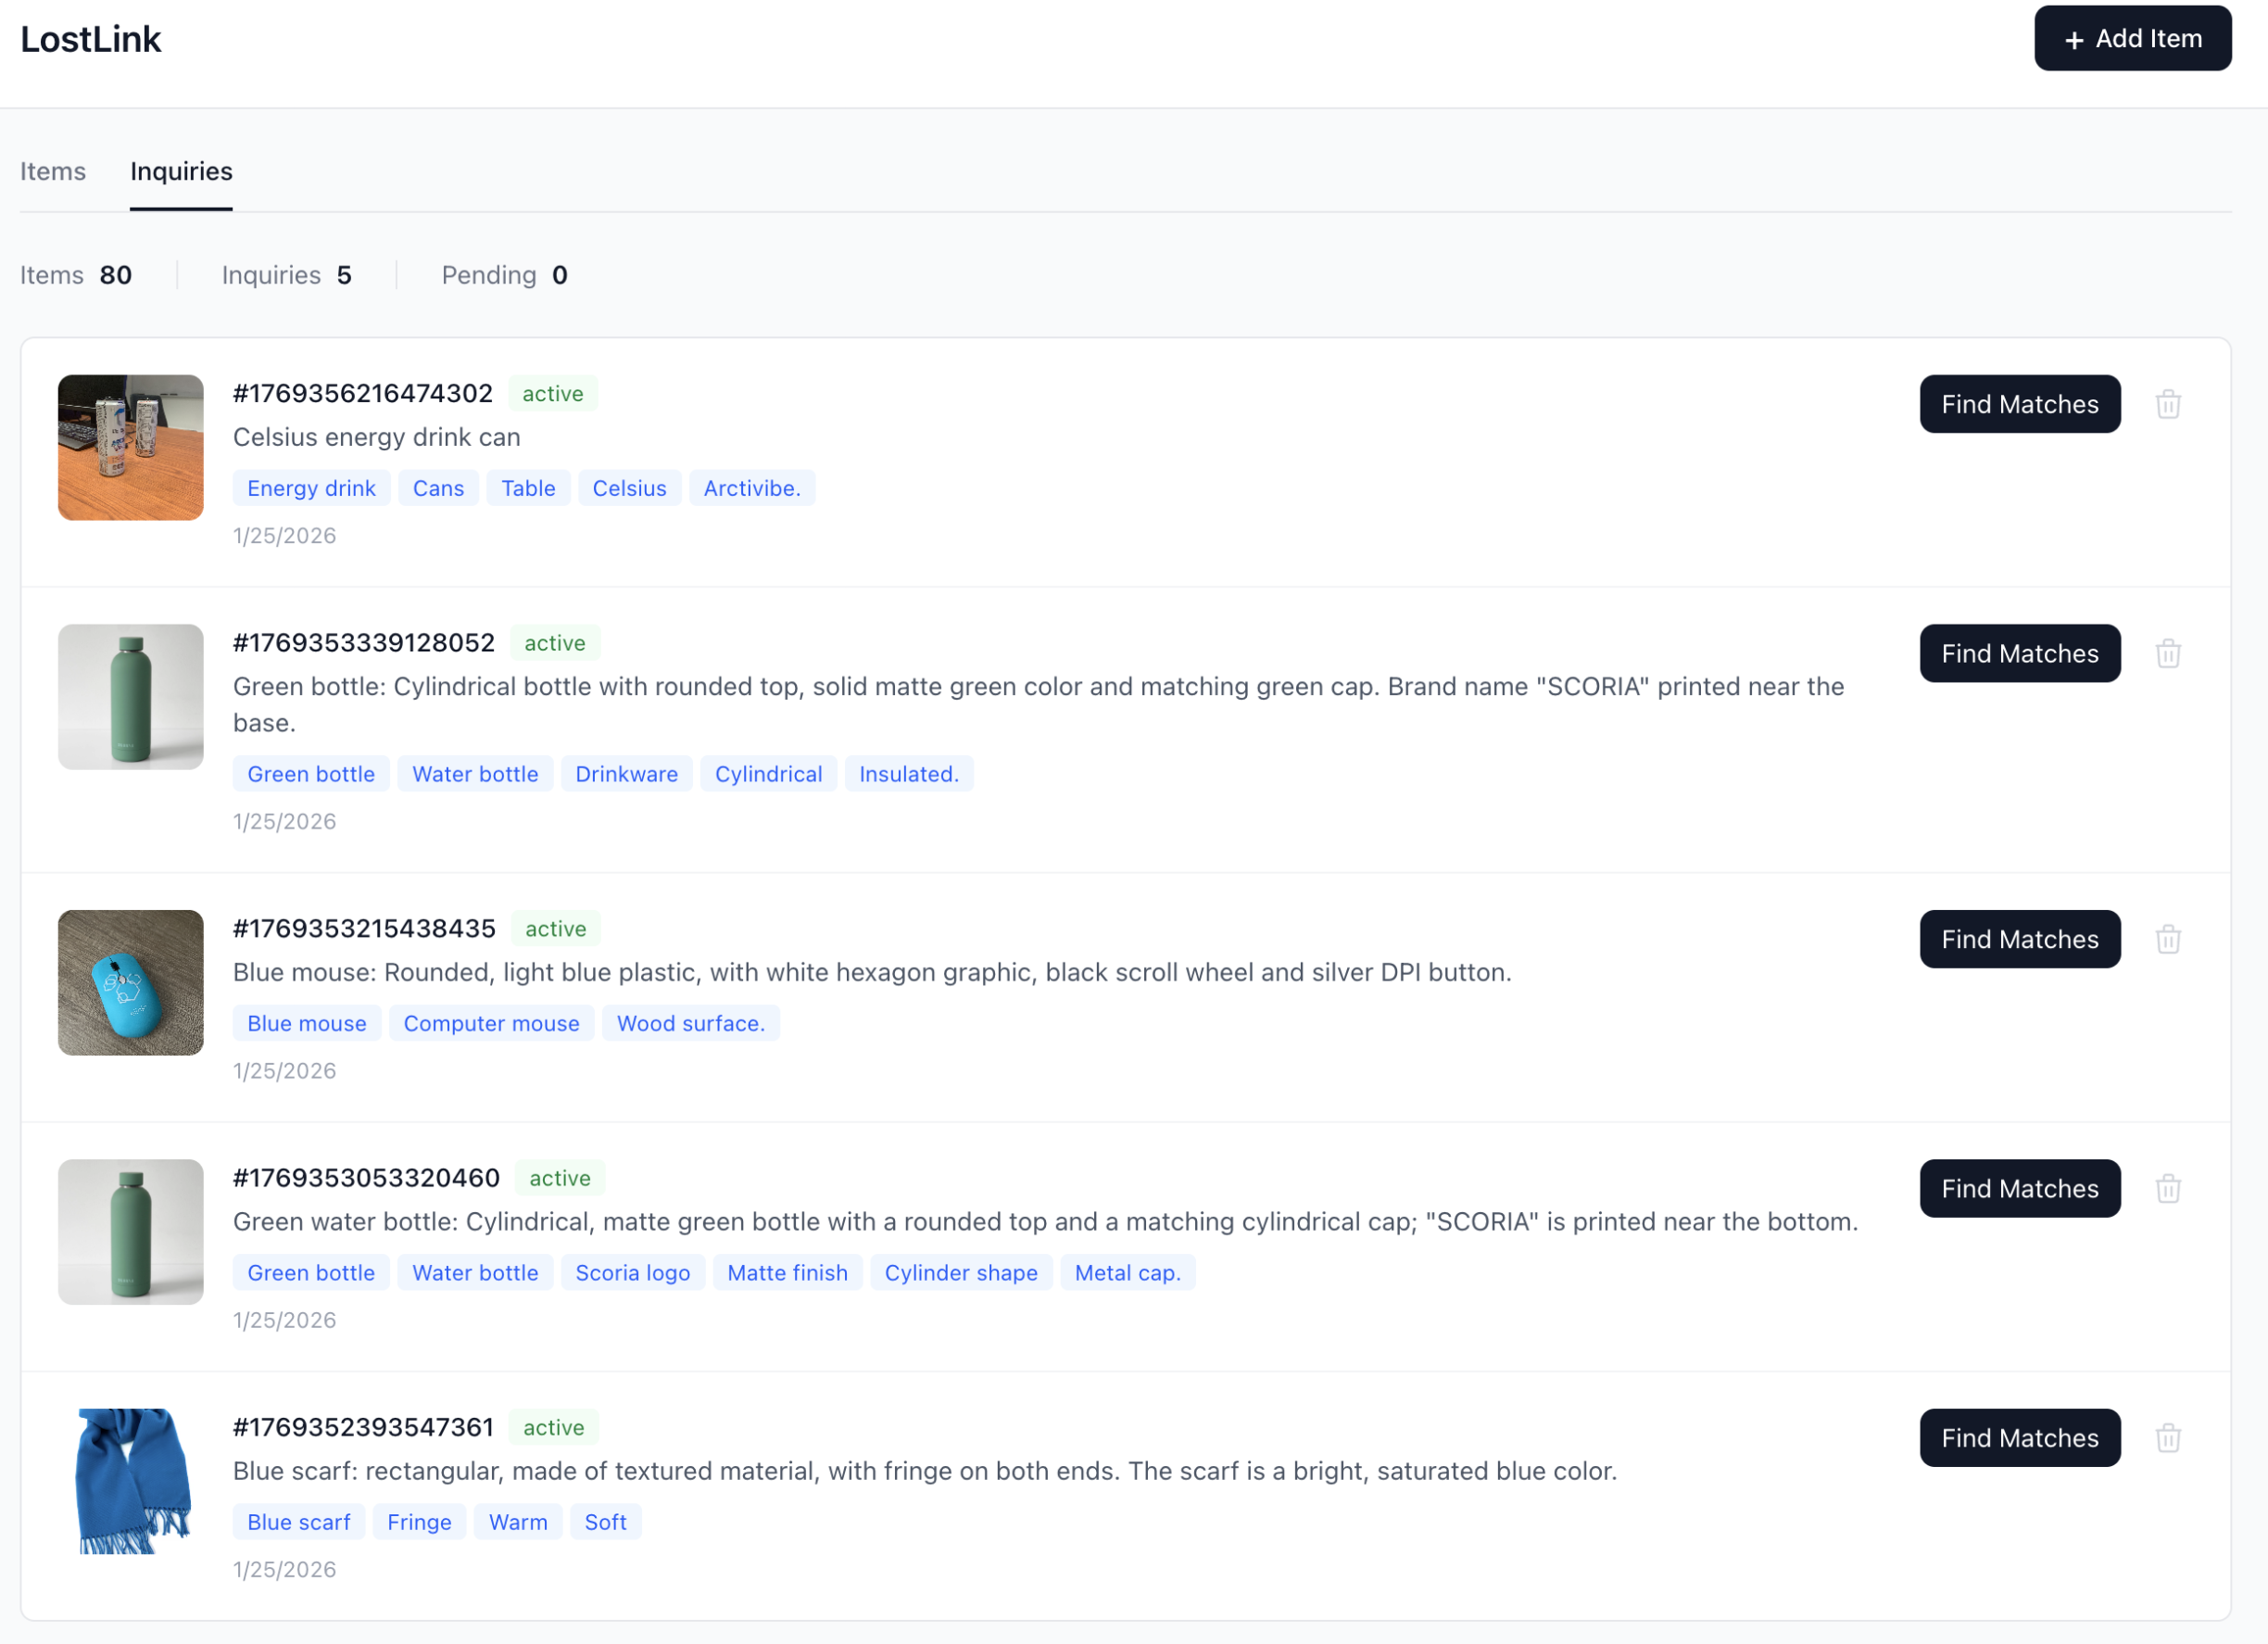Click trash icon for first green bottle inquiry
Screen dimensions: 2268x1644
[x=2167, y=653]
